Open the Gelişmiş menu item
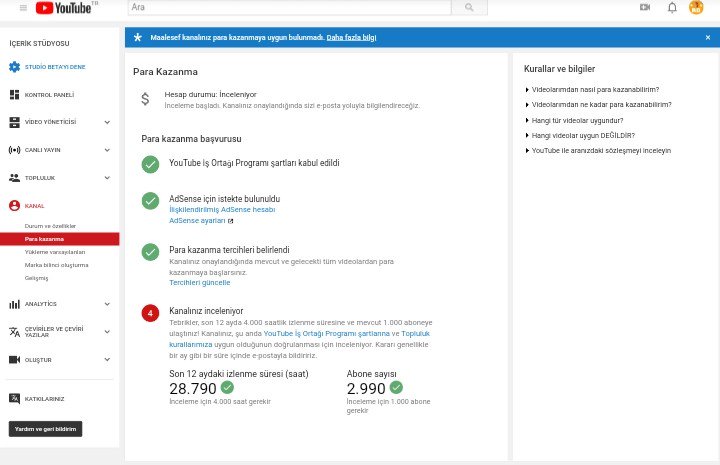Viewport: 720px width, 465px height. 36,278
